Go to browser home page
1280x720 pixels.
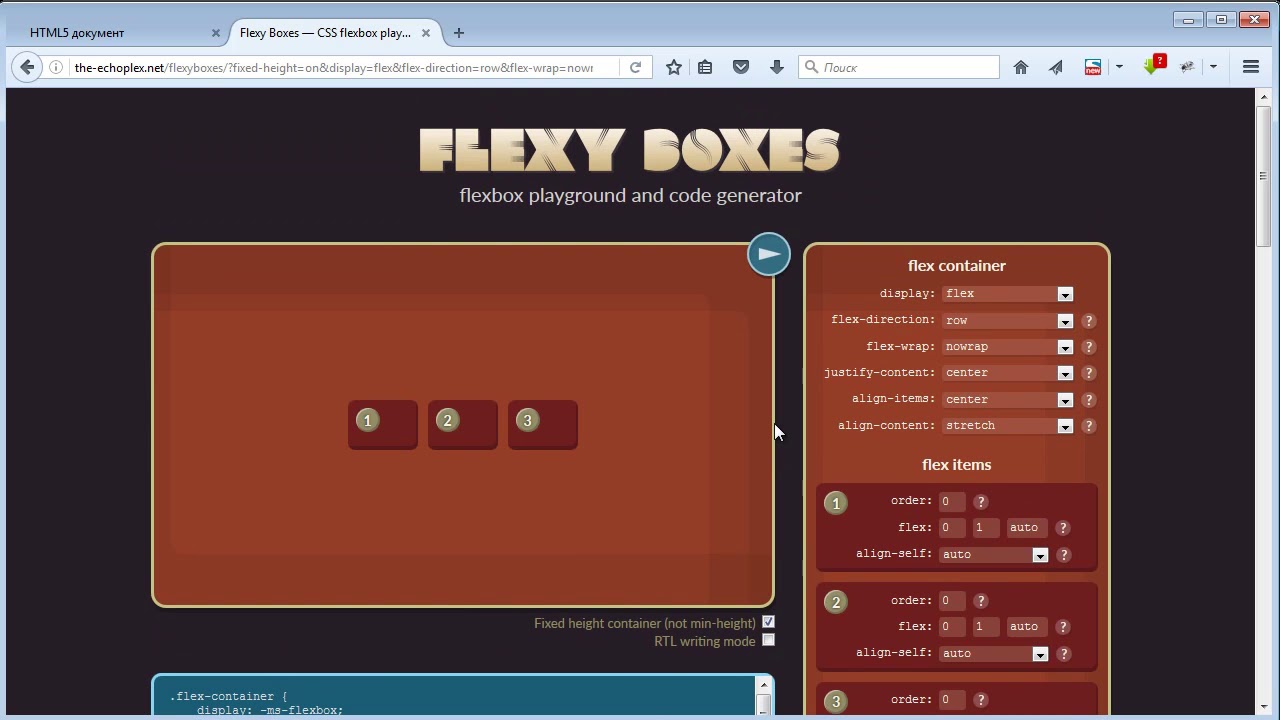point(1021,67)
